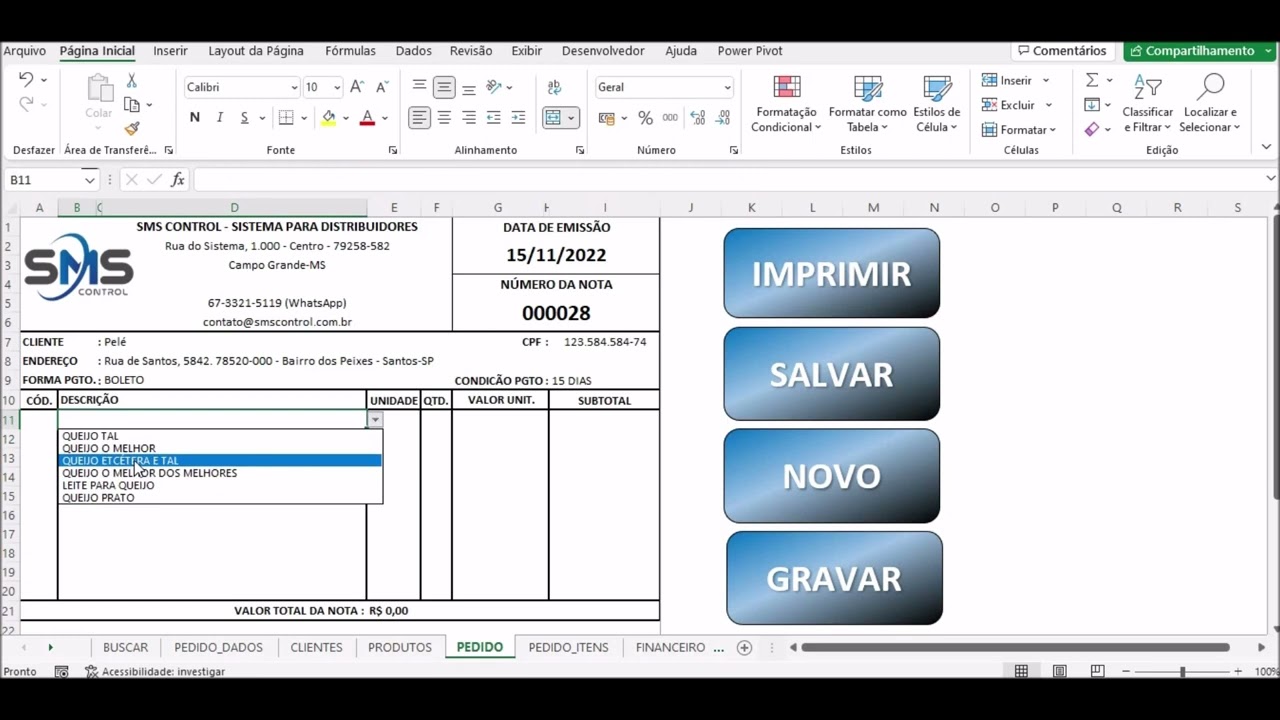This screenshot has height=720, width=1280.
Task: Click the cell B11 validation dropdown arrow
Action: point(375,420)
